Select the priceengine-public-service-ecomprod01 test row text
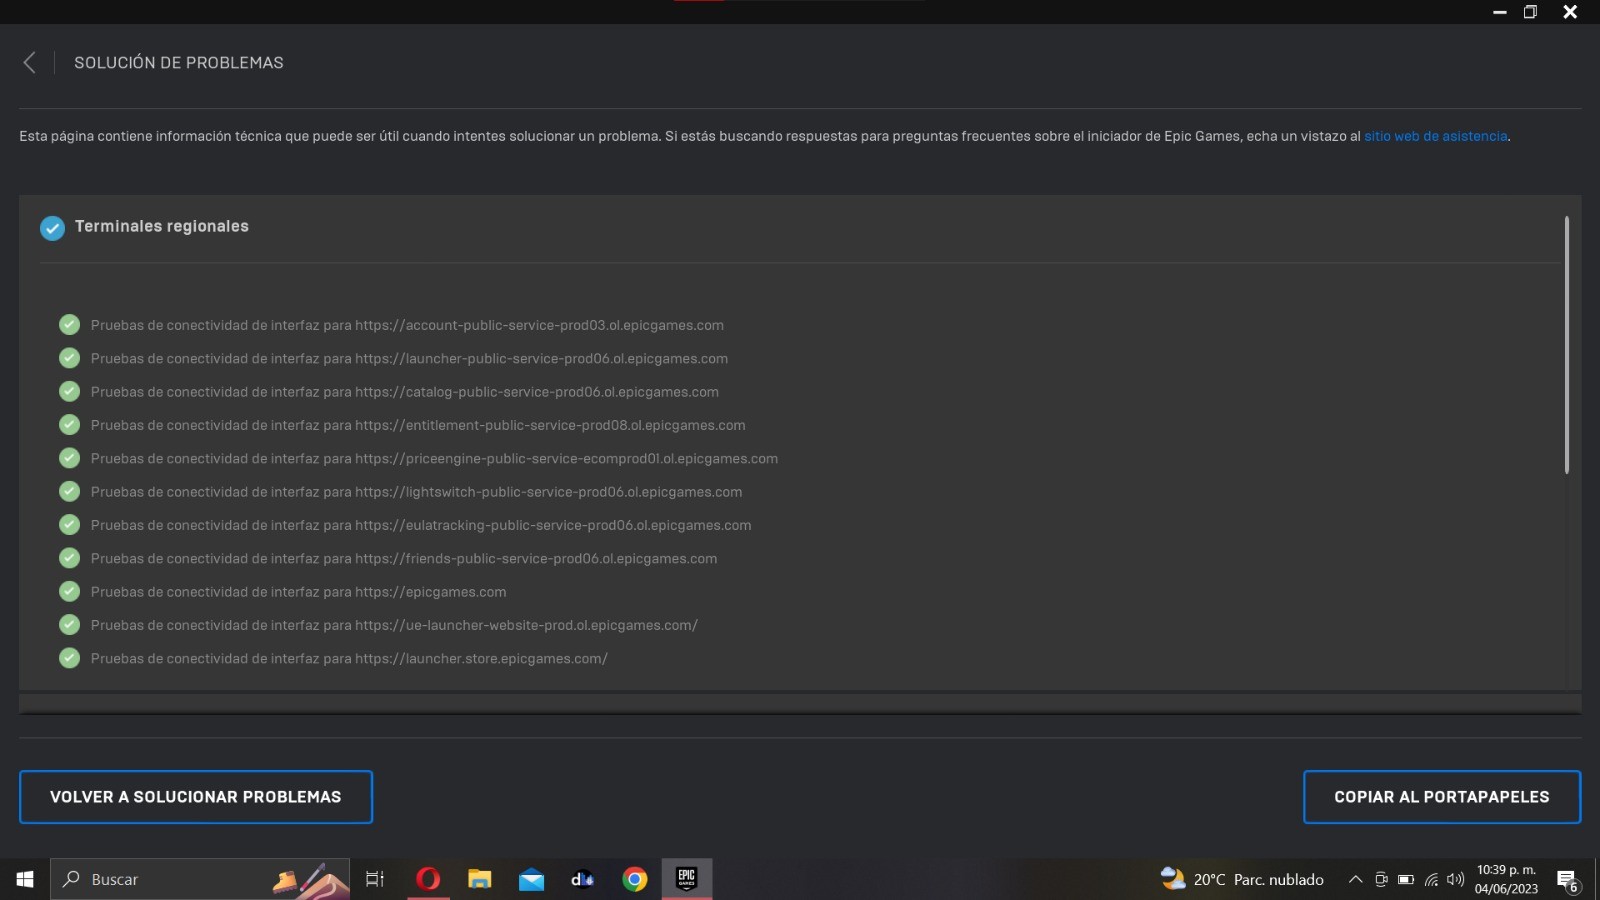 pyautogui.click(x=434, y=458)
